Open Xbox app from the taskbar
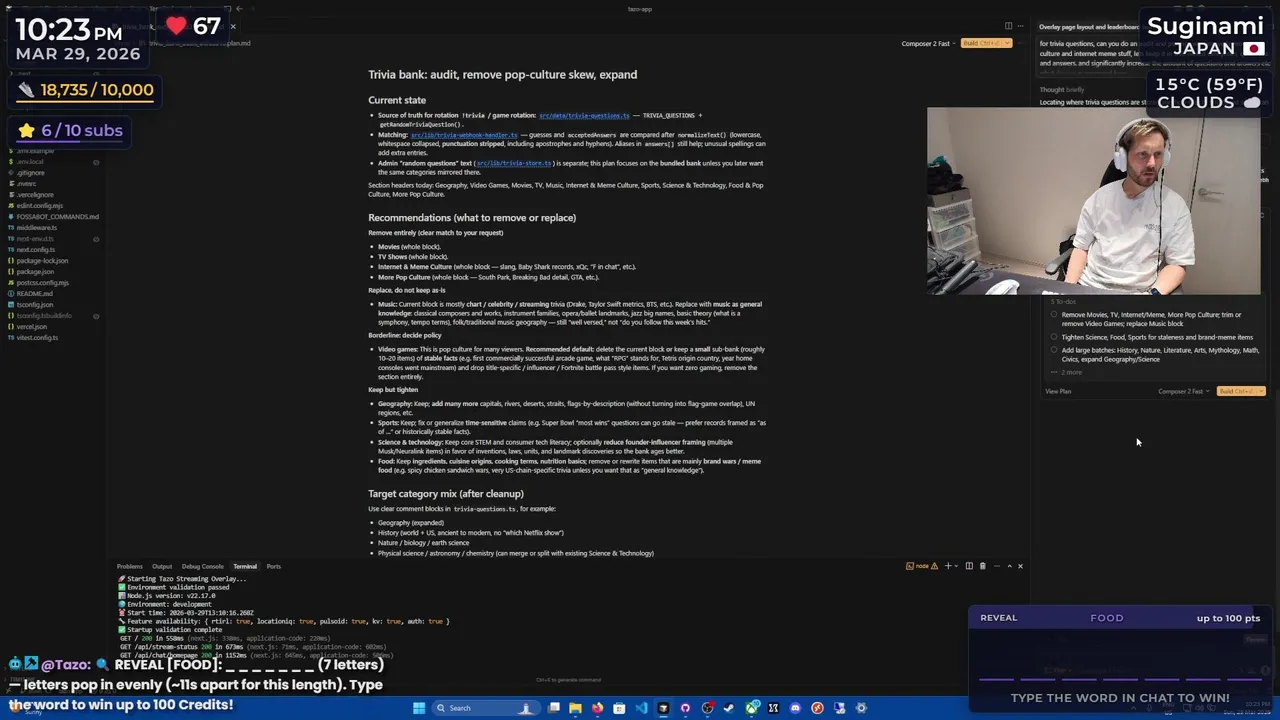The image size is (1280, 720). coord(751,708)
